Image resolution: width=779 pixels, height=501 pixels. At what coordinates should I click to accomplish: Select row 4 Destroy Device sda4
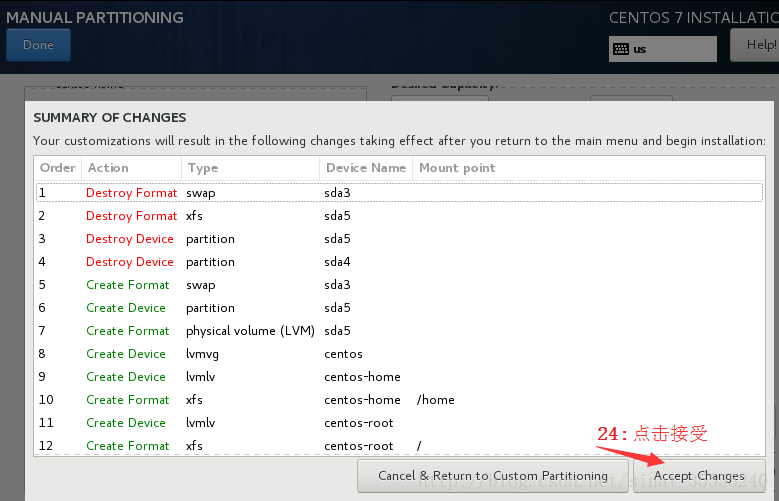tap(399, 262)
